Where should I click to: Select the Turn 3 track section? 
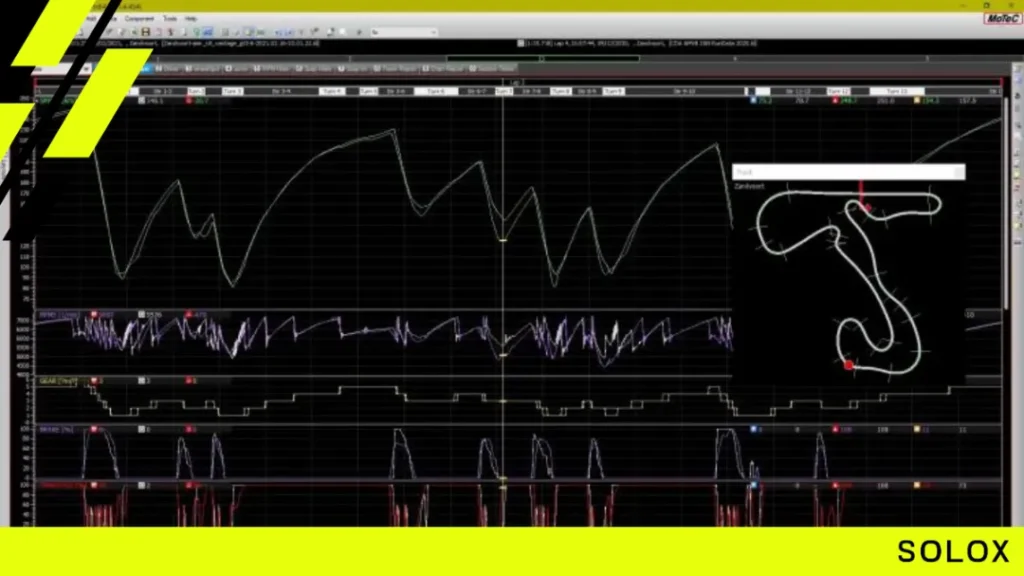pyautogui.click(x=232, y=91)
